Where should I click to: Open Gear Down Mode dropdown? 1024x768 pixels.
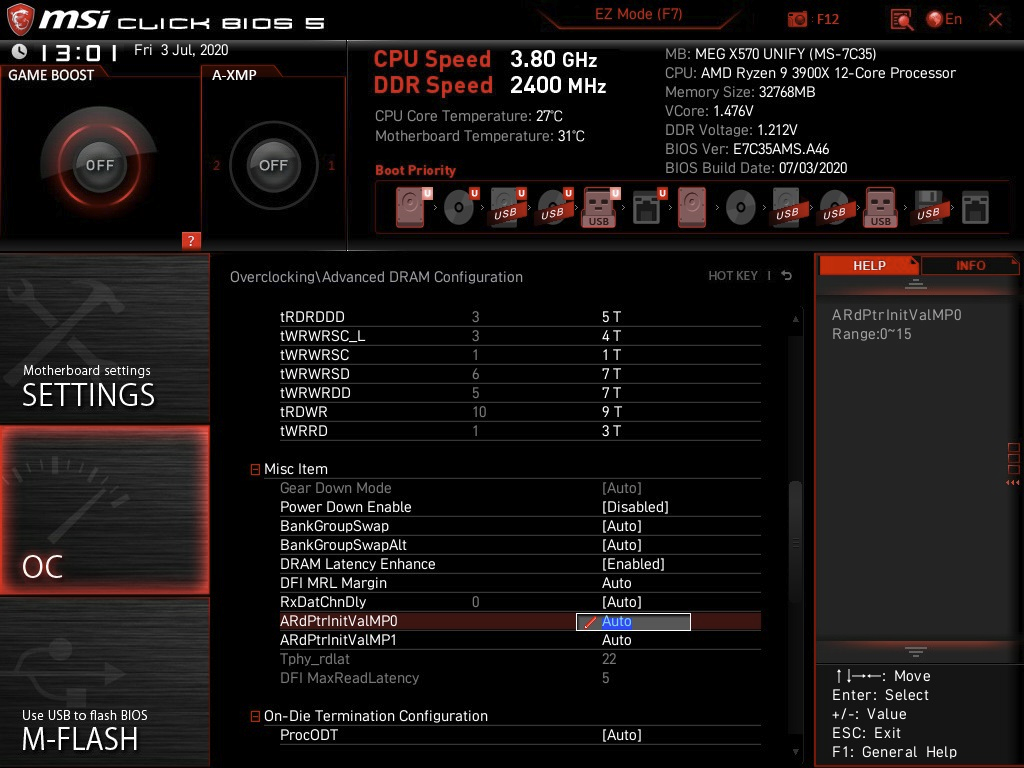(x=622, y=488)
